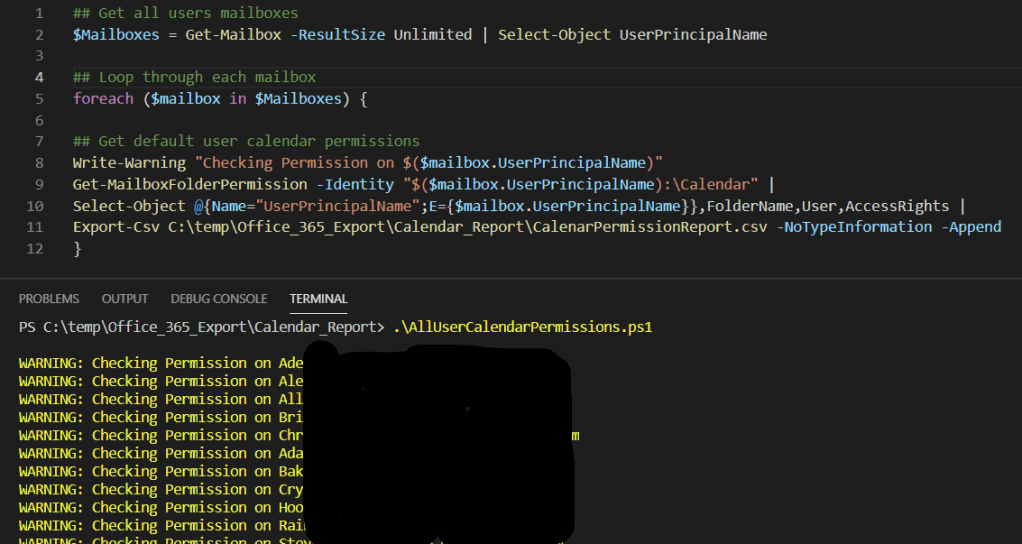Switch to the DEBUG CONSOLE tab
This screenshot has height=544, width=1022.
point(218,298)
